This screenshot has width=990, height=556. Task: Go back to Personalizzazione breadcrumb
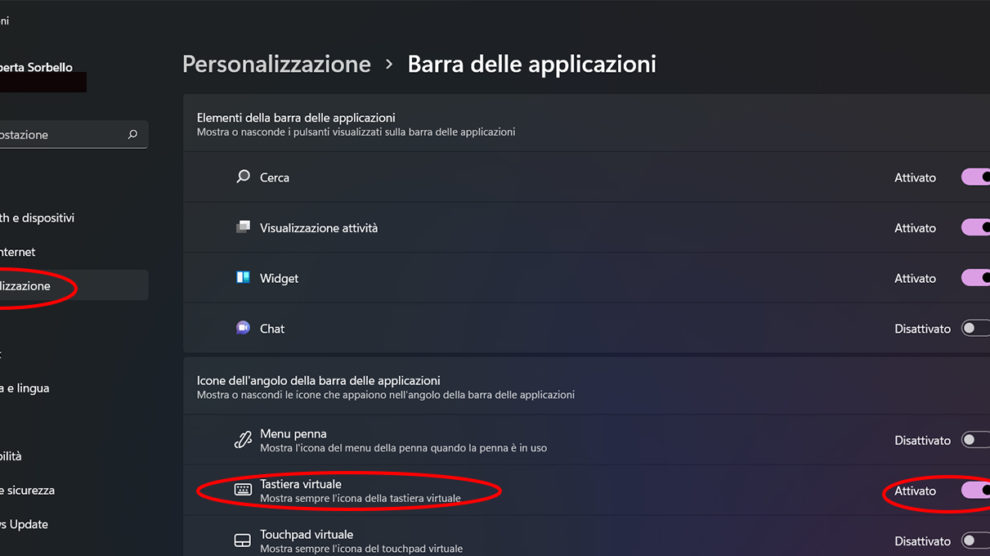277,64
